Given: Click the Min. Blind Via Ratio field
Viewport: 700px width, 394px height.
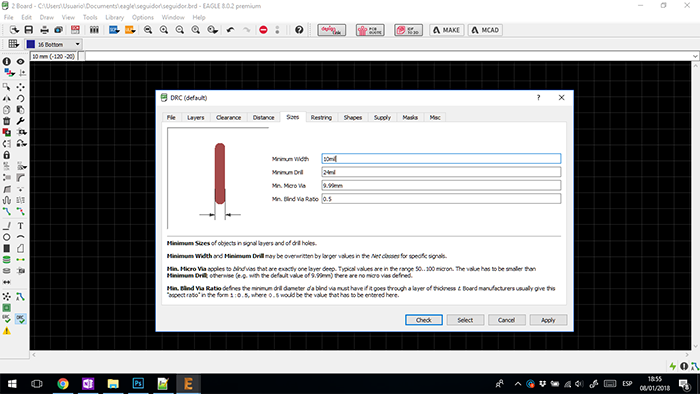Looking at the screenshot, I should [x=441, y=199].
